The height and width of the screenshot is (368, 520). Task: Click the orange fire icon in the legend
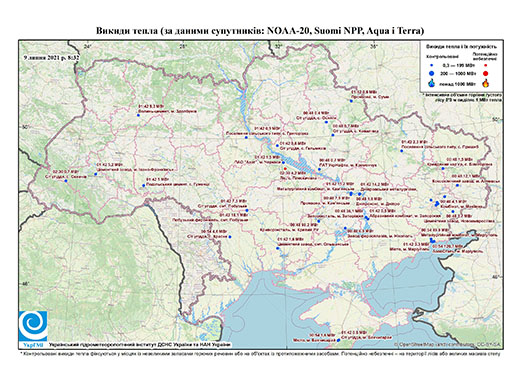click(486, 83)
